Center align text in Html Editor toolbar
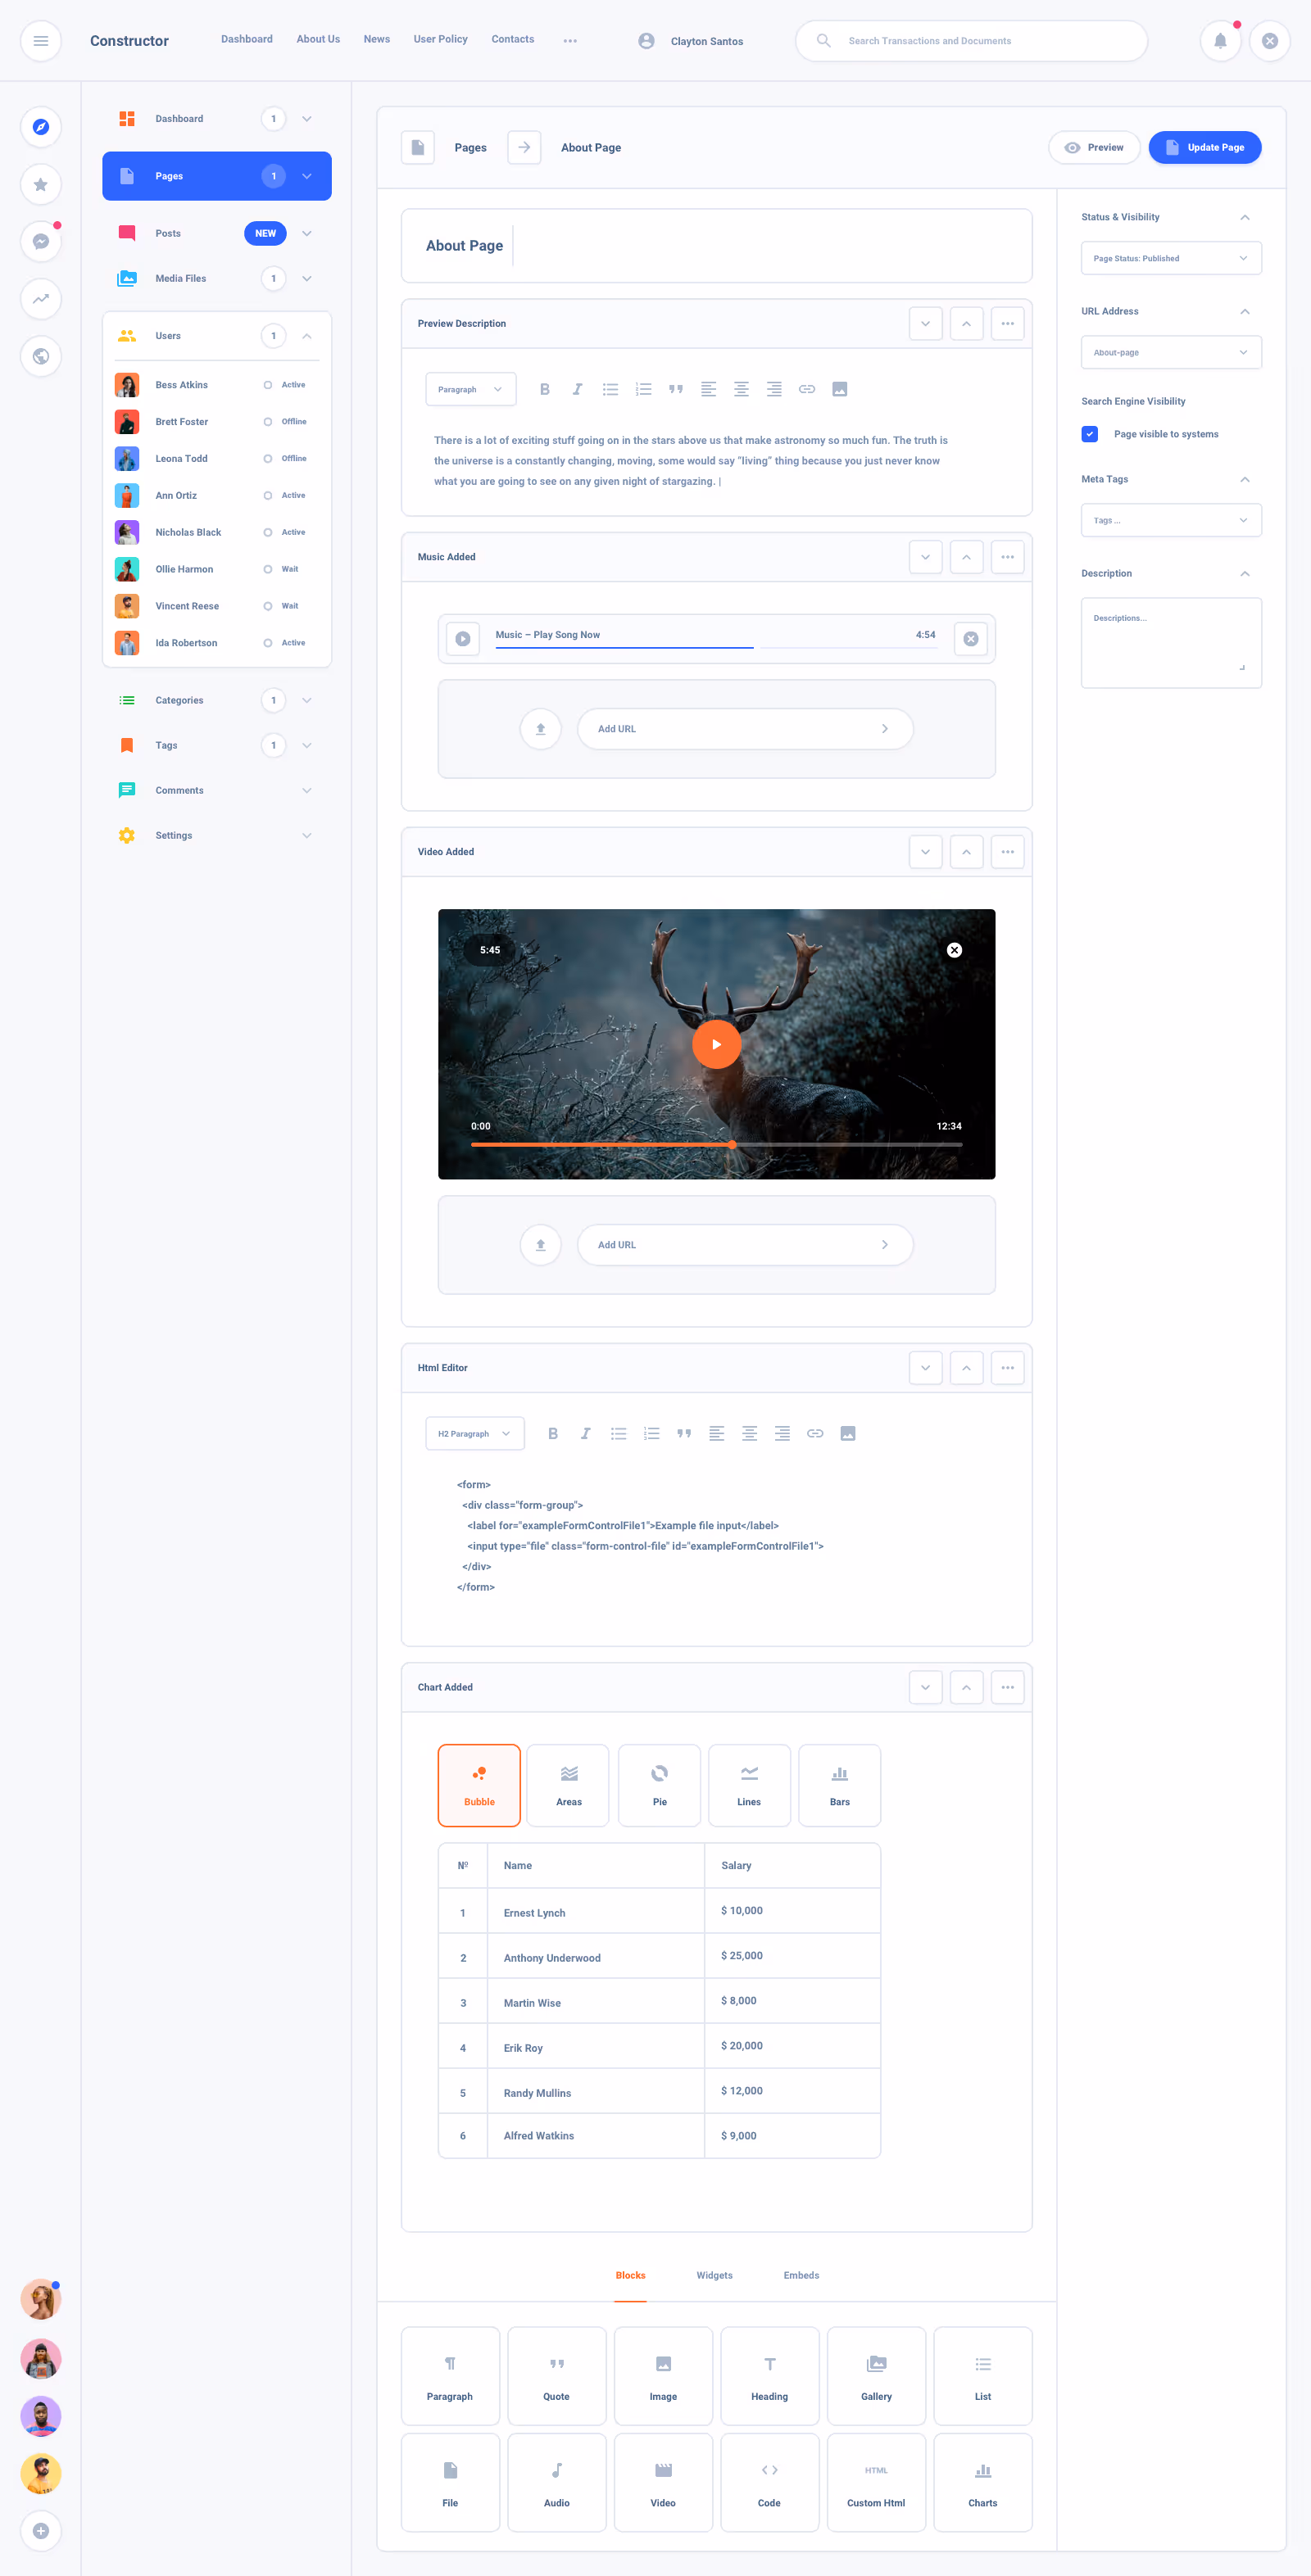 [749, 1433]
